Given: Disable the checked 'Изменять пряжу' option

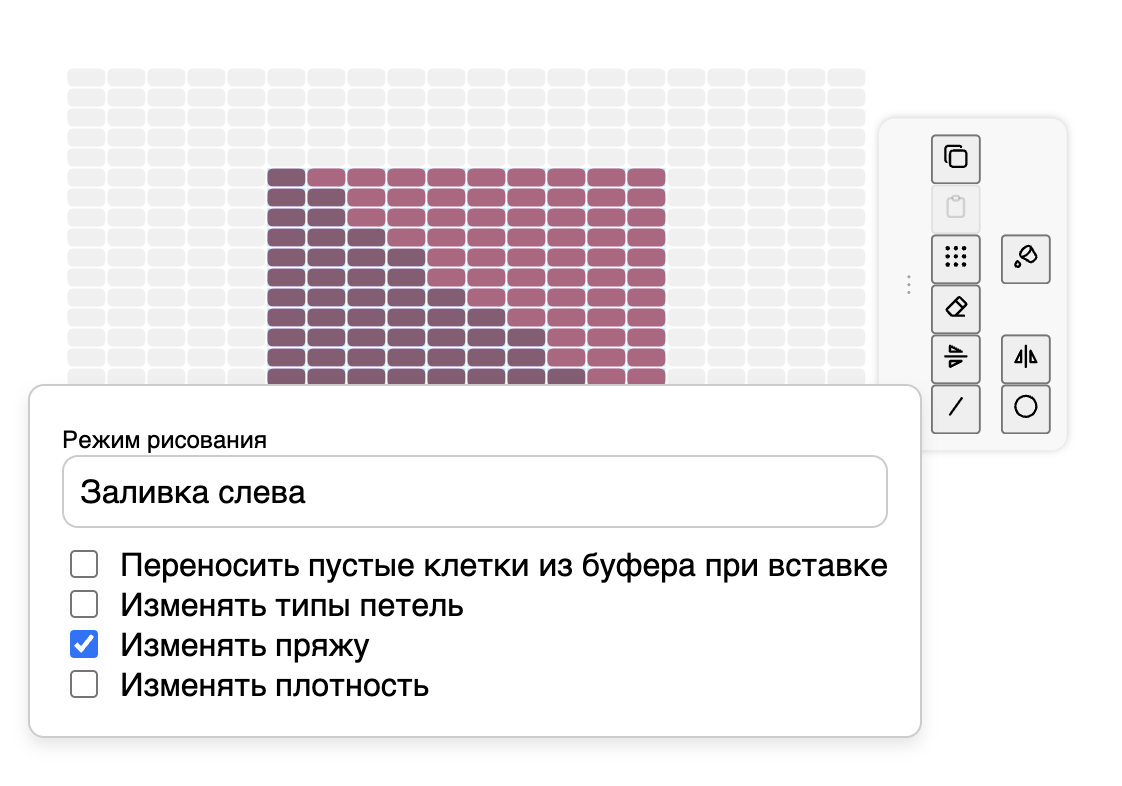Looking at the screenshot, I should coord(84,644).
